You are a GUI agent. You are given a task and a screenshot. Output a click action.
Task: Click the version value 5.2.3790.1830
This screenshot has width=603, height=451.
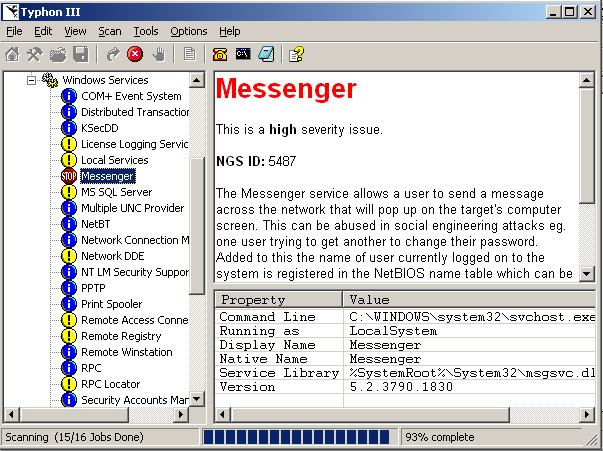pos(401,387)
